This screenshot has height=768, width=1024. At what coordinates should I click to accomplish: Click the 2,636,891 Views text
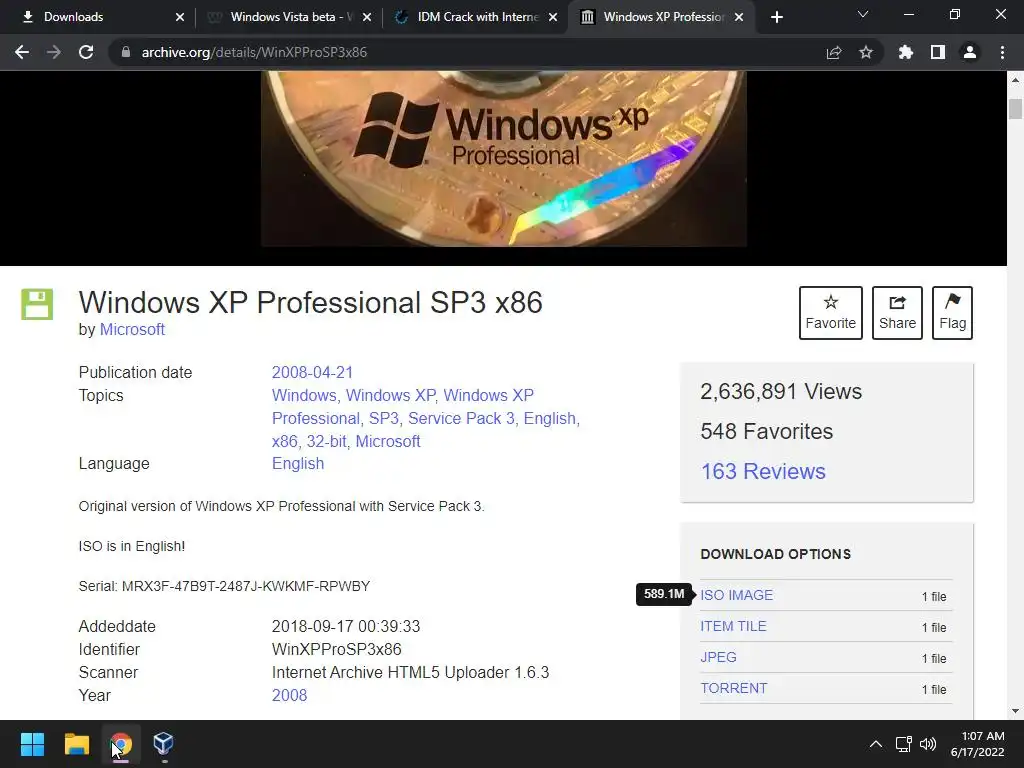(781, 391)
